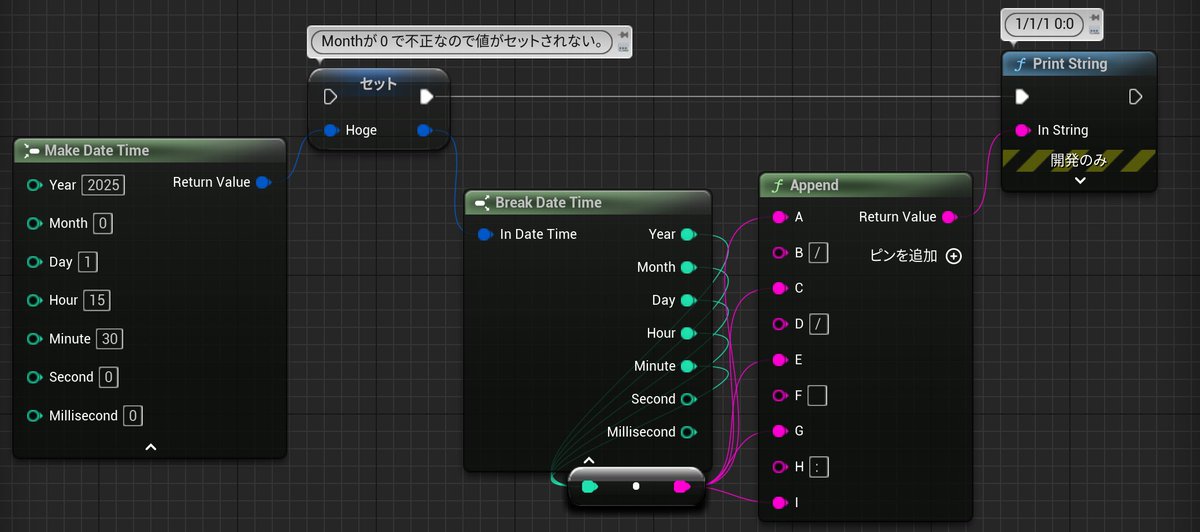Edit the D string field on Append
This screenshot has width=1200, height=532.
click(x=819, y=324)
